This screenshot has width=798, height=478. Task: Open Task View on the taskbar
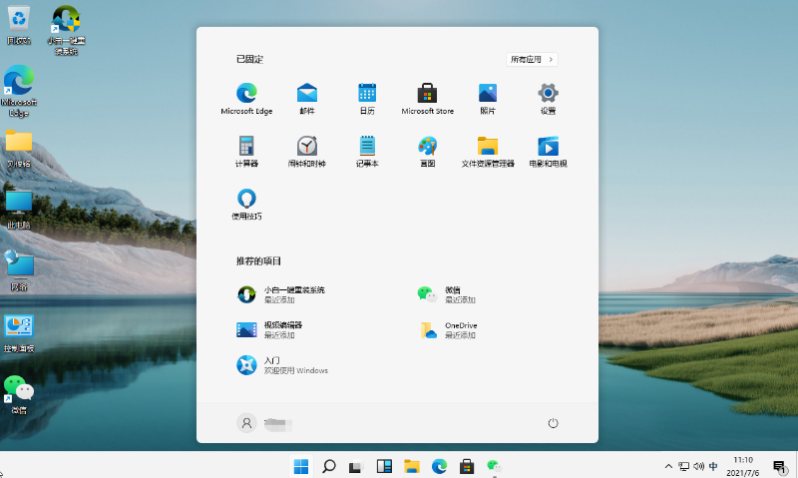(356, 466)
